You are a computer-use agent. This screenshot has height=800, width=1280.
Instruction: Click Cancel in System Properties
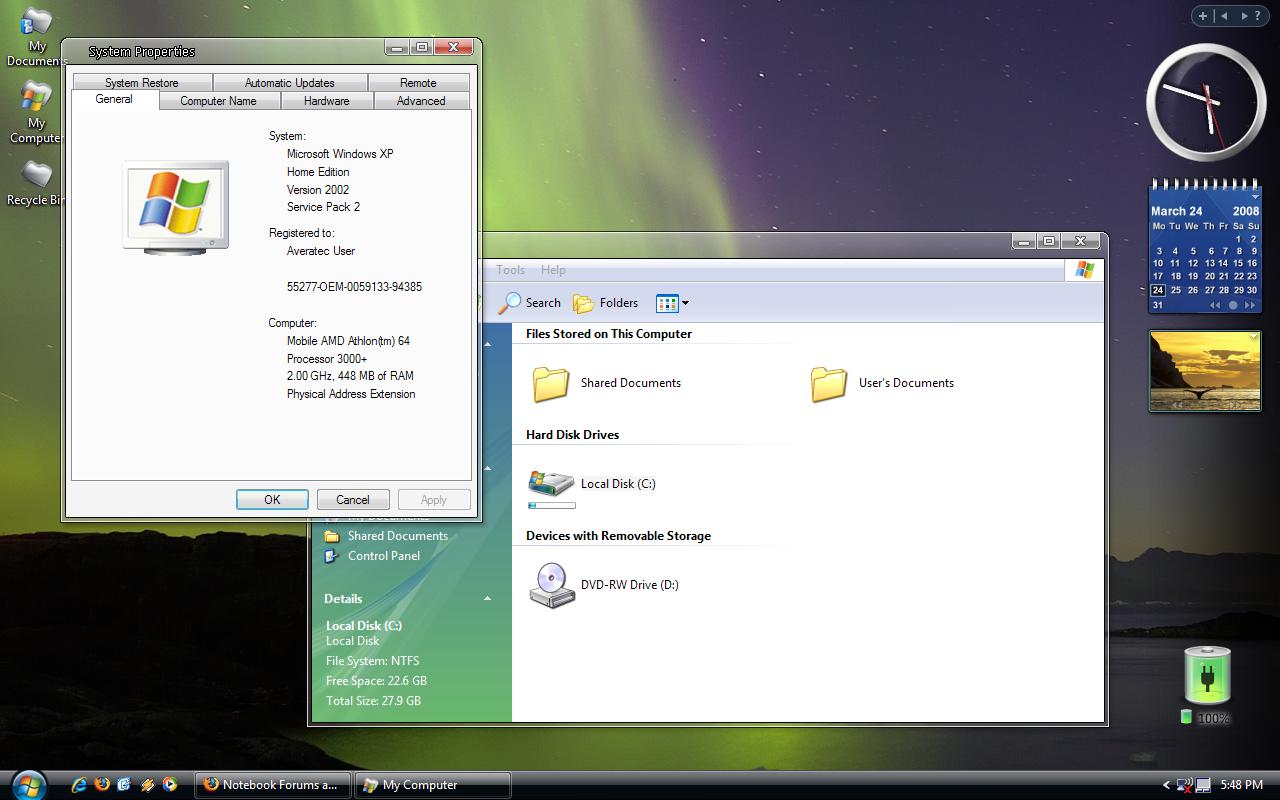pyautogui.click(x=353, y=500)
